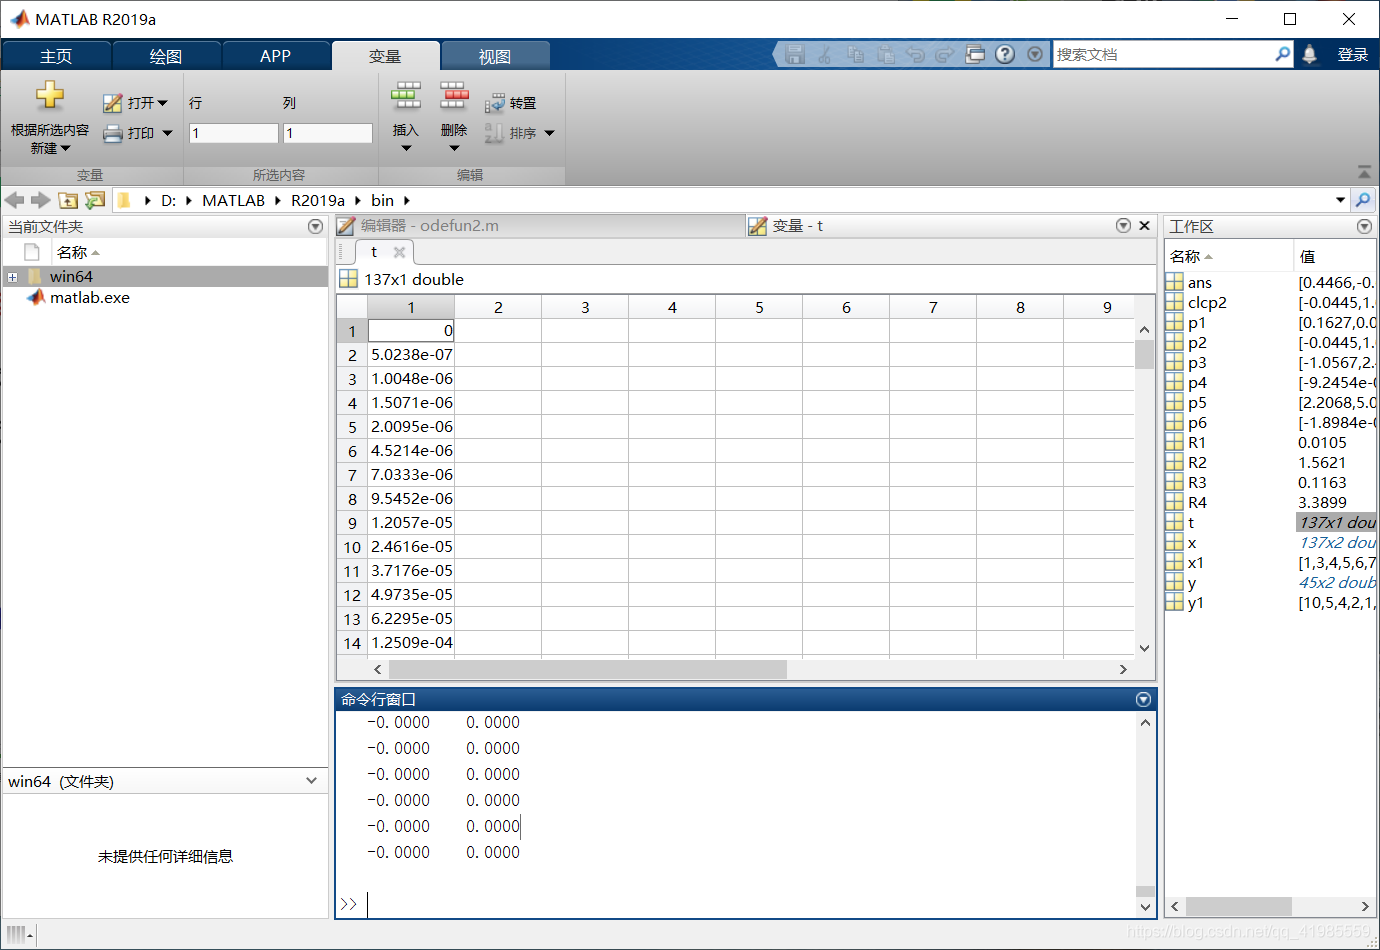Click the address bar folder search icon
Image resolution: width=1380 pixels, height=950 pixels.
[1363, 200]
